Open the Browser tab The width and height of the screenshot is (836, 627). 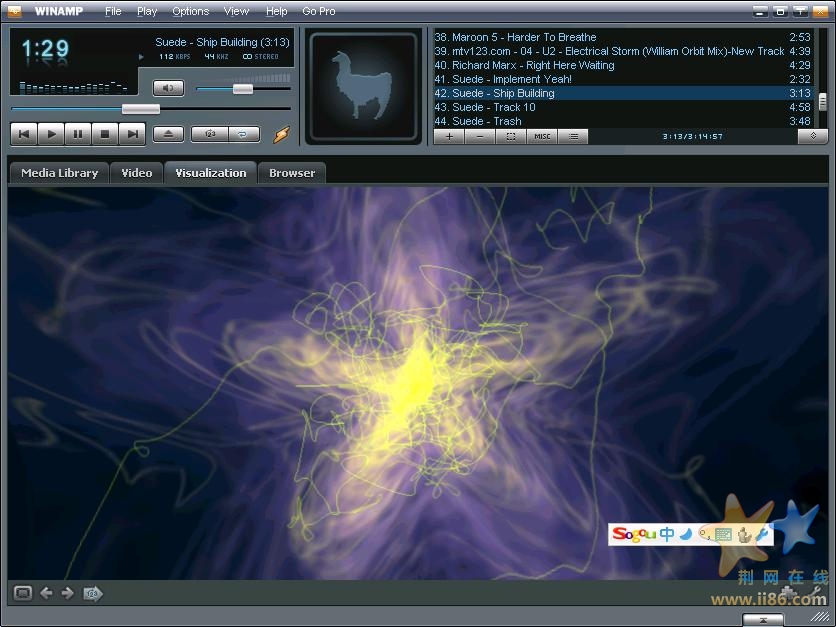[x=292, y=173]
